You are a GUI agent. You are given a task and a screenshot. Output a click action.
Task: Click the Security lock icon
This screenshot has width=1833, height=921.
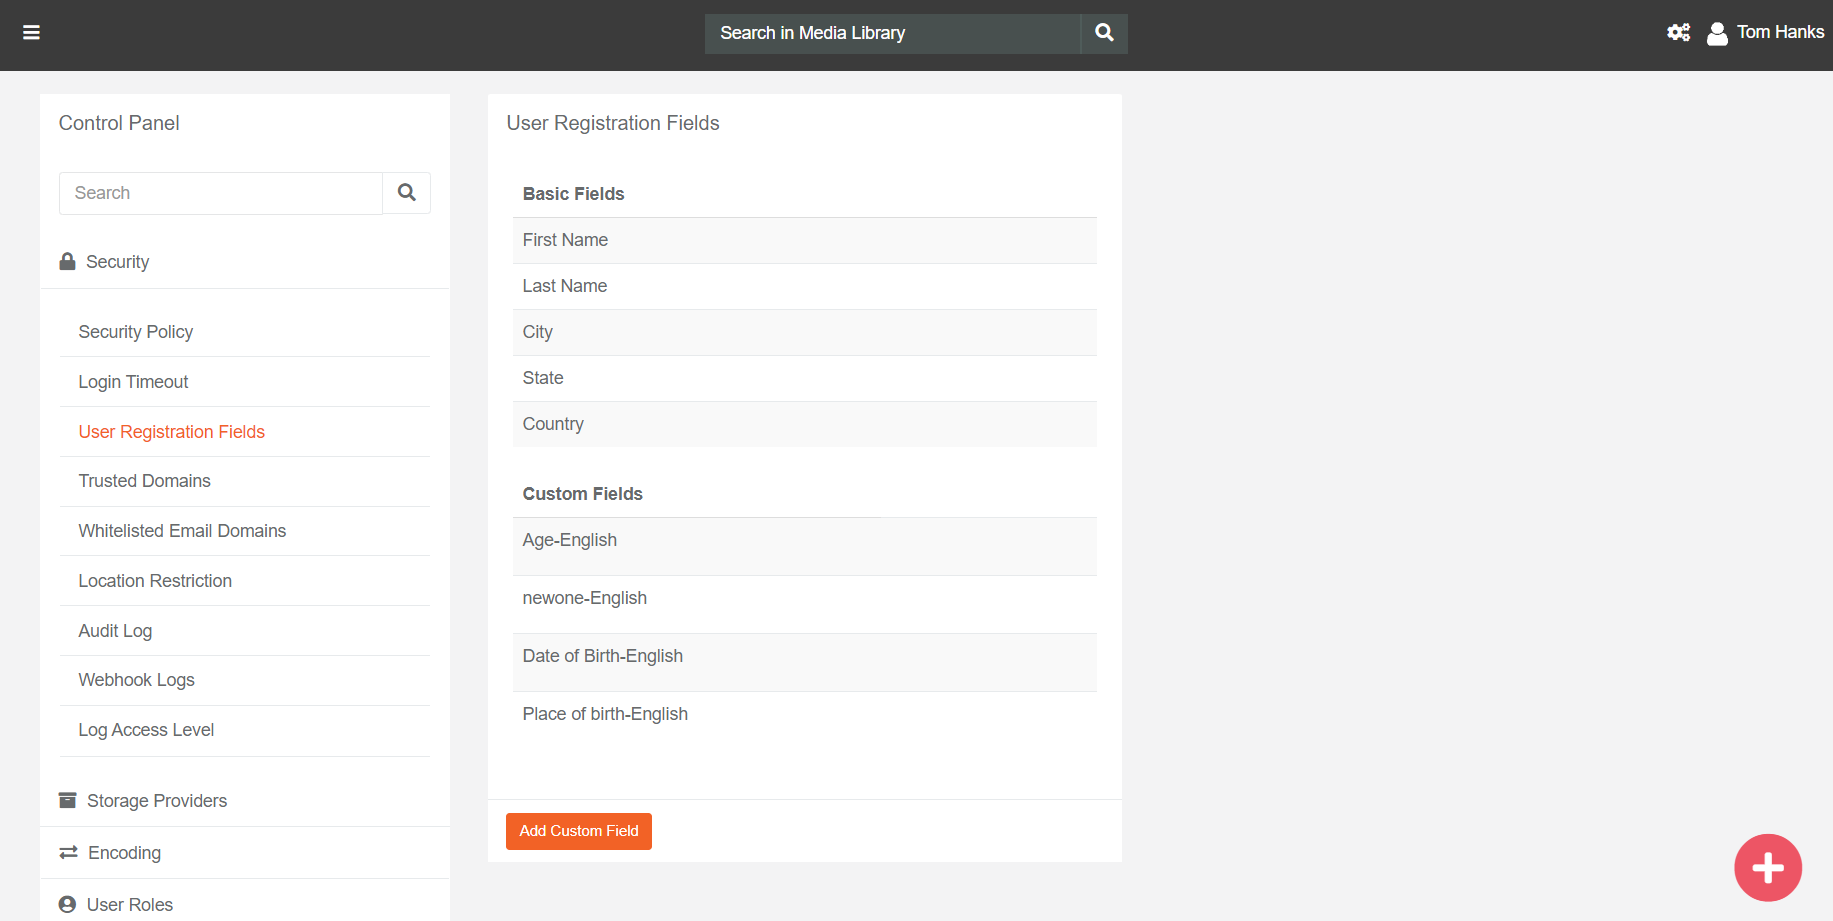coord(68,262)
